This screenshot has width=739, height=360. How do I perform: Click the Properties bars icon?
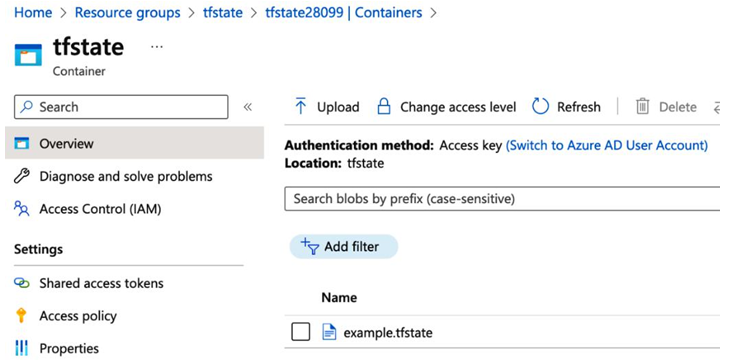pyautogui.click(x=21, y=348)
